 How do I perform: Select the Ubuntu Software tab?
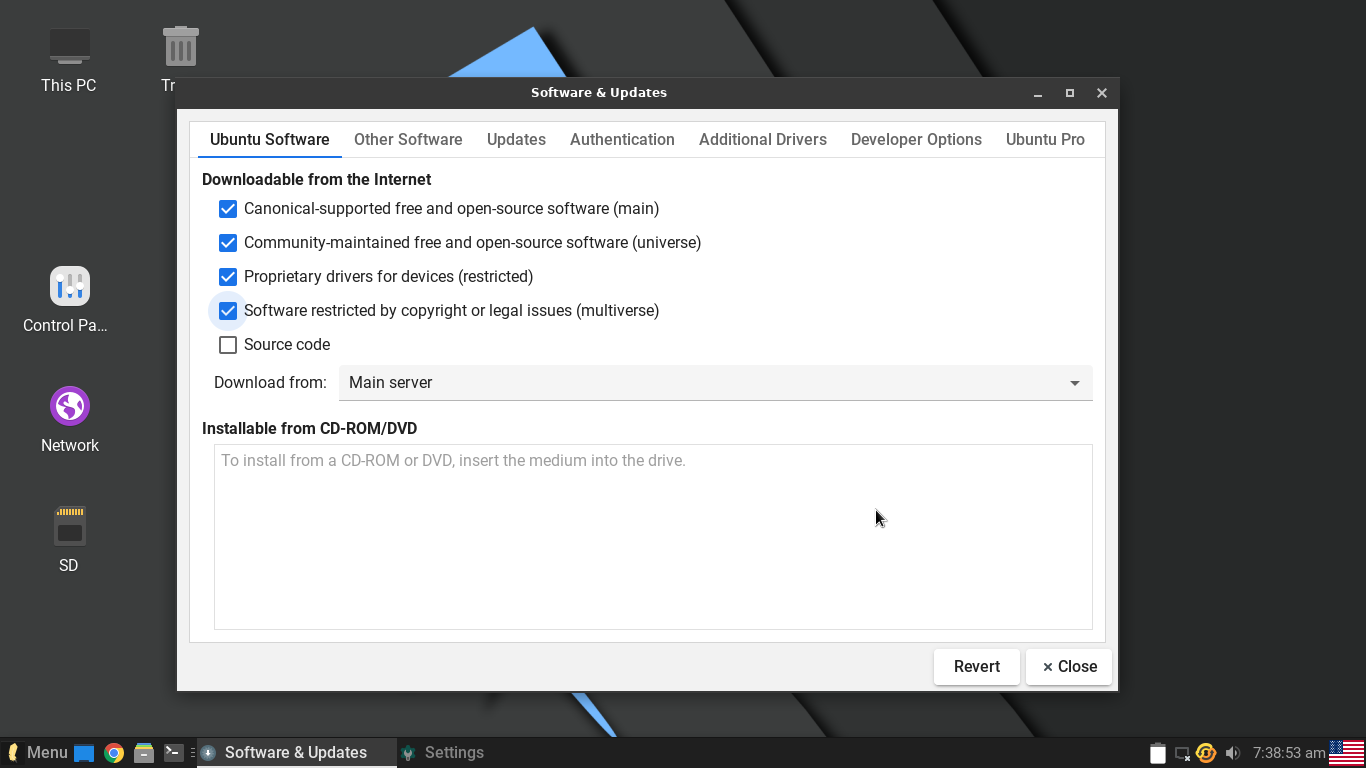pyautogui.click(x=270, y=140)
